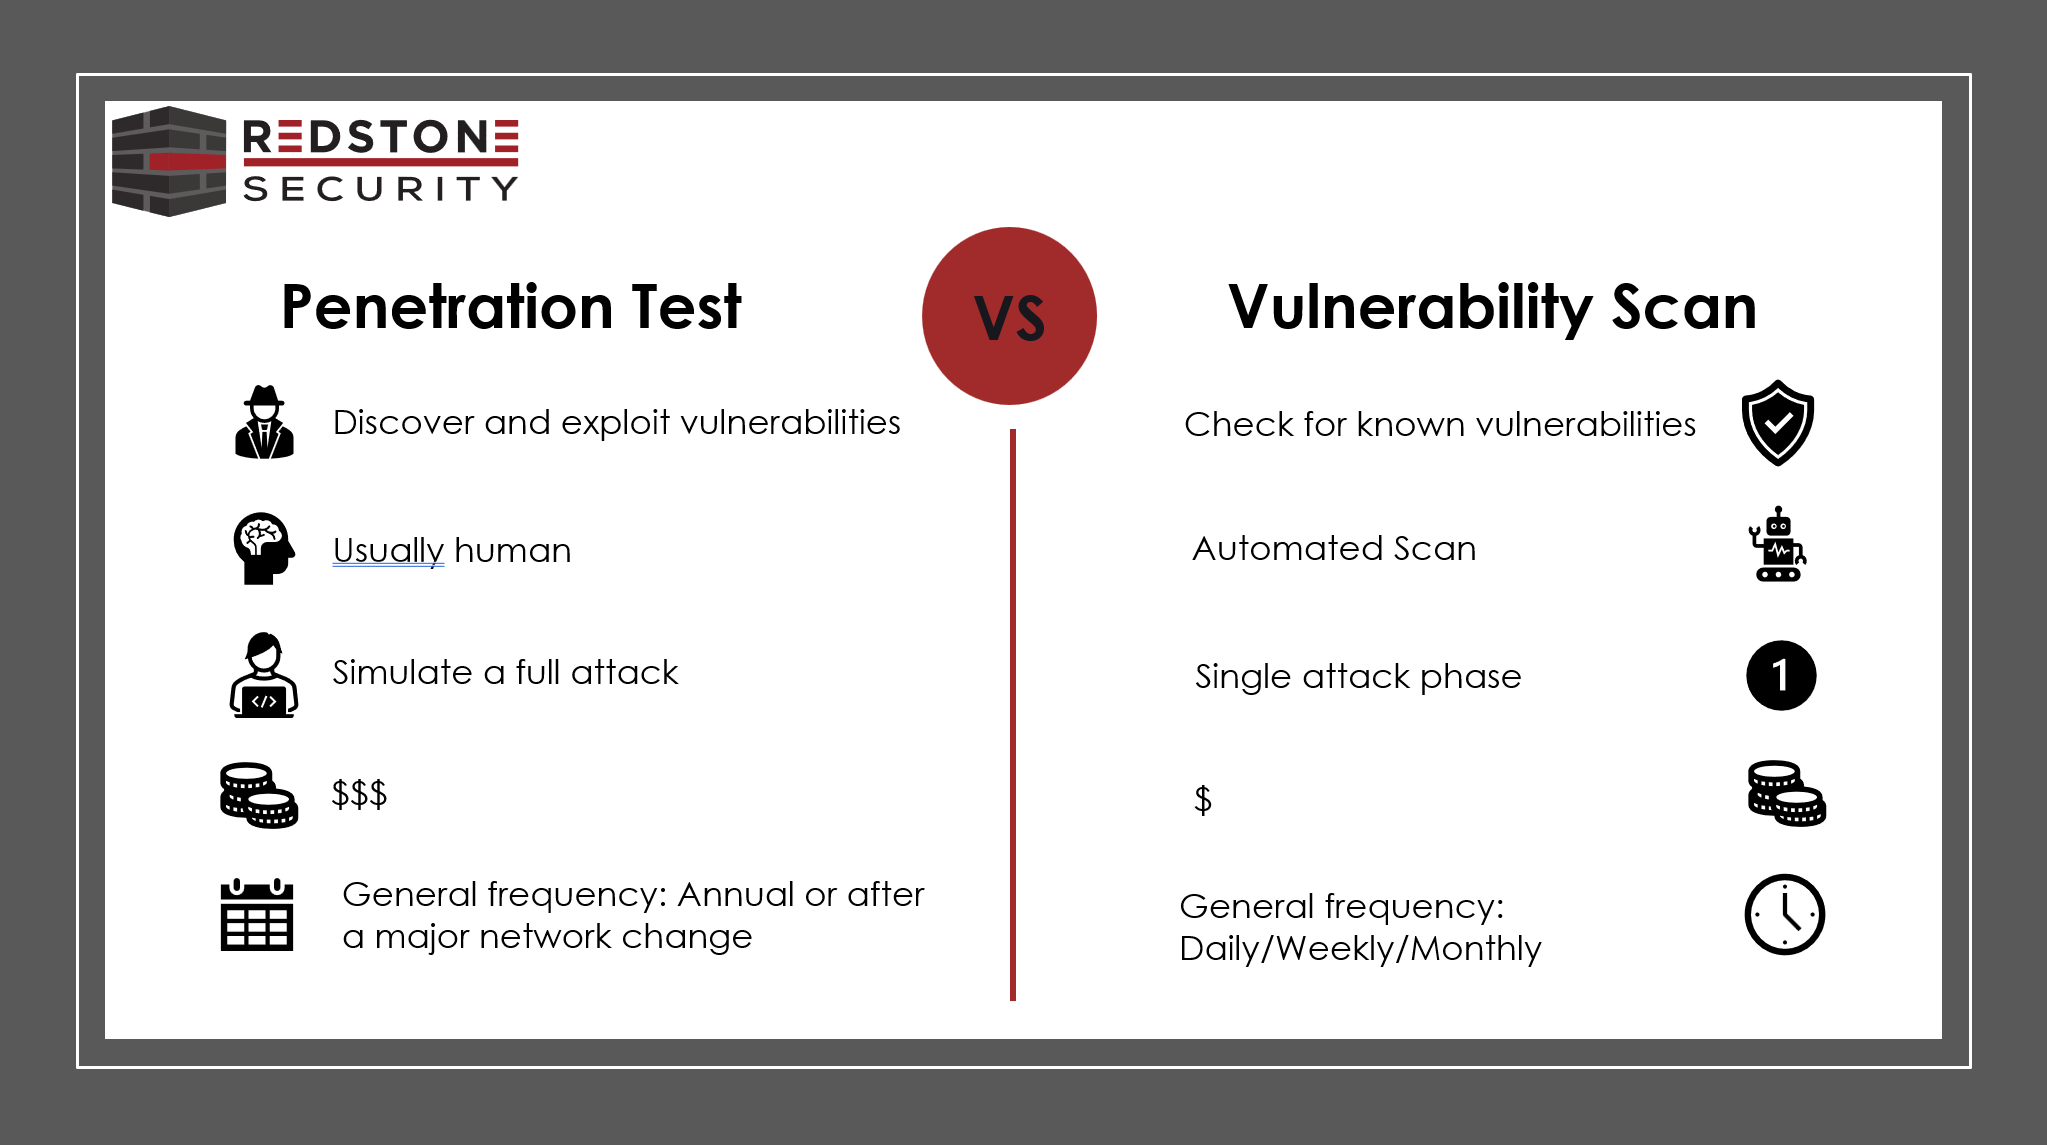Click the coder avatar icon
This screenshot has width=2047, height=1145.
coord(261,688)
